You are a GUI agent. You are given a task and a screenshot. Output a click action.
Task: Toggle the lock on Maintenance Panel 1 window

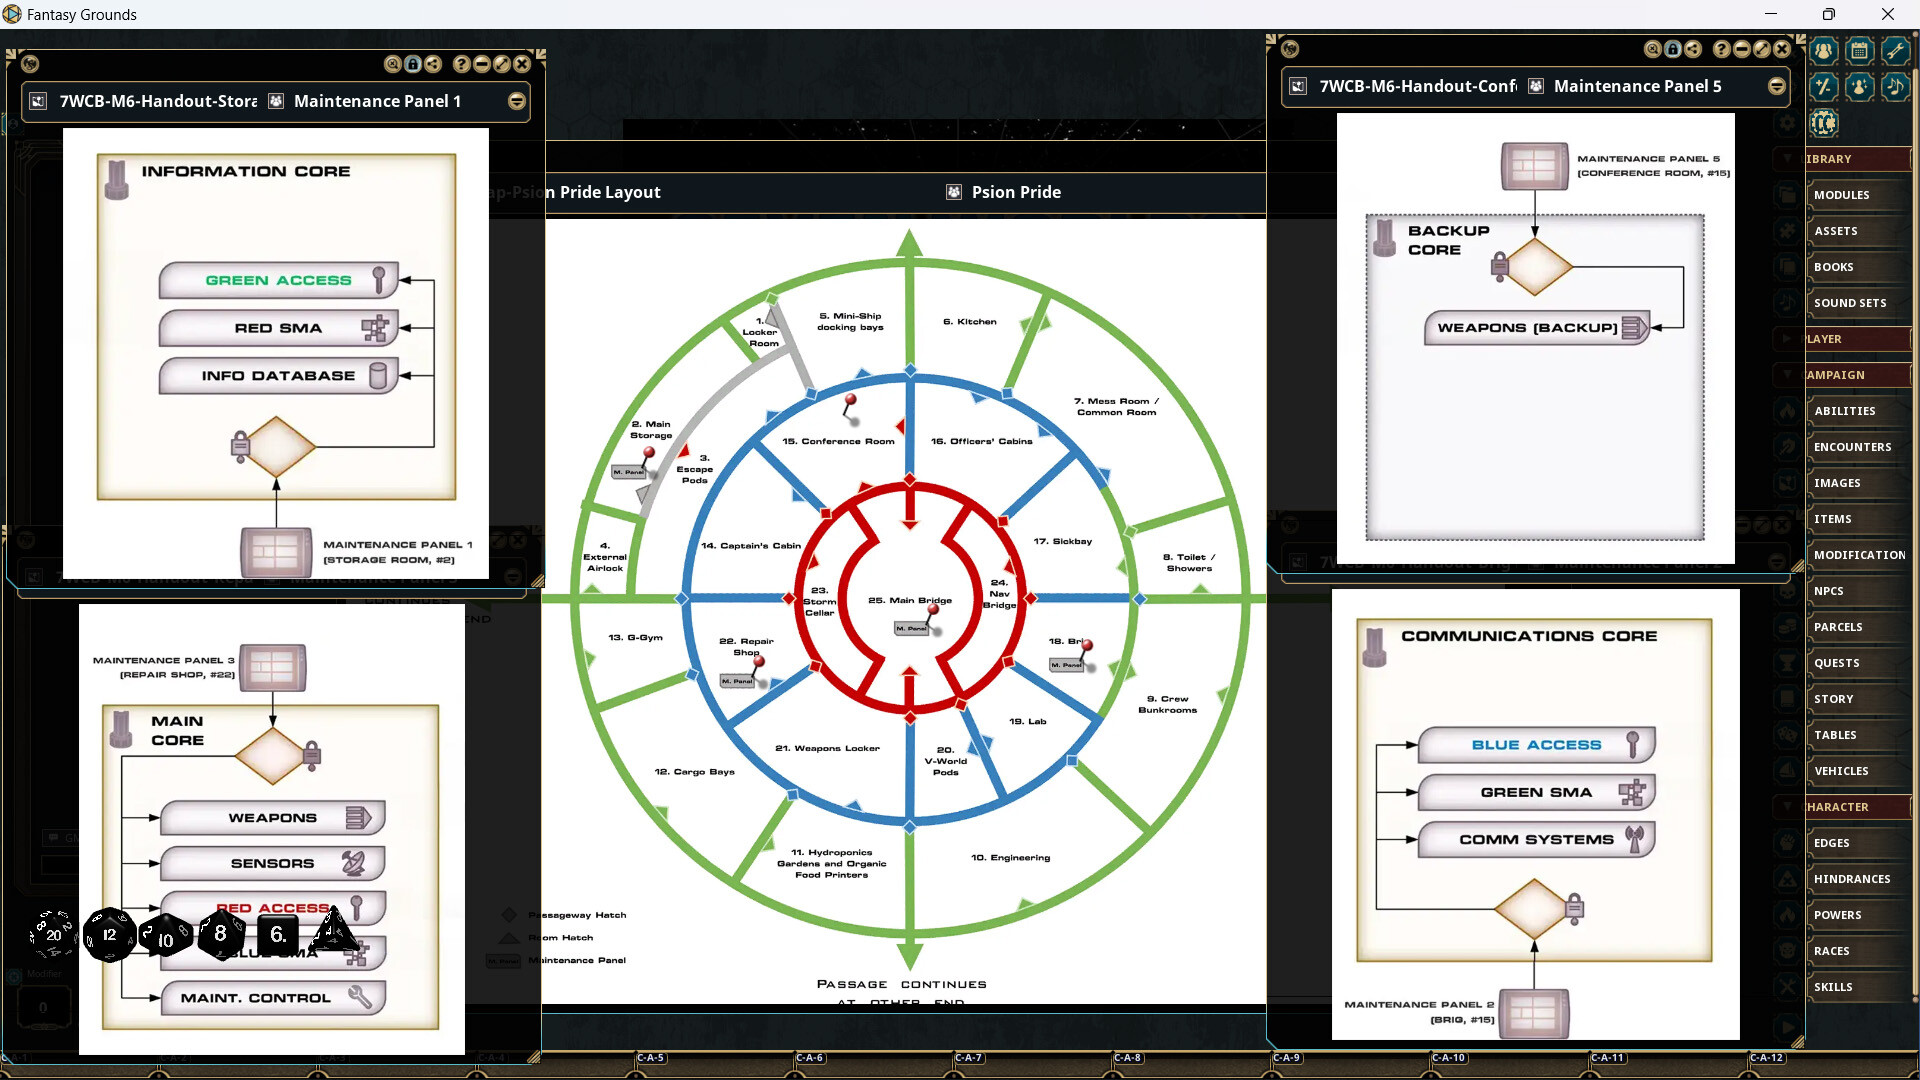tap(413, 64)
